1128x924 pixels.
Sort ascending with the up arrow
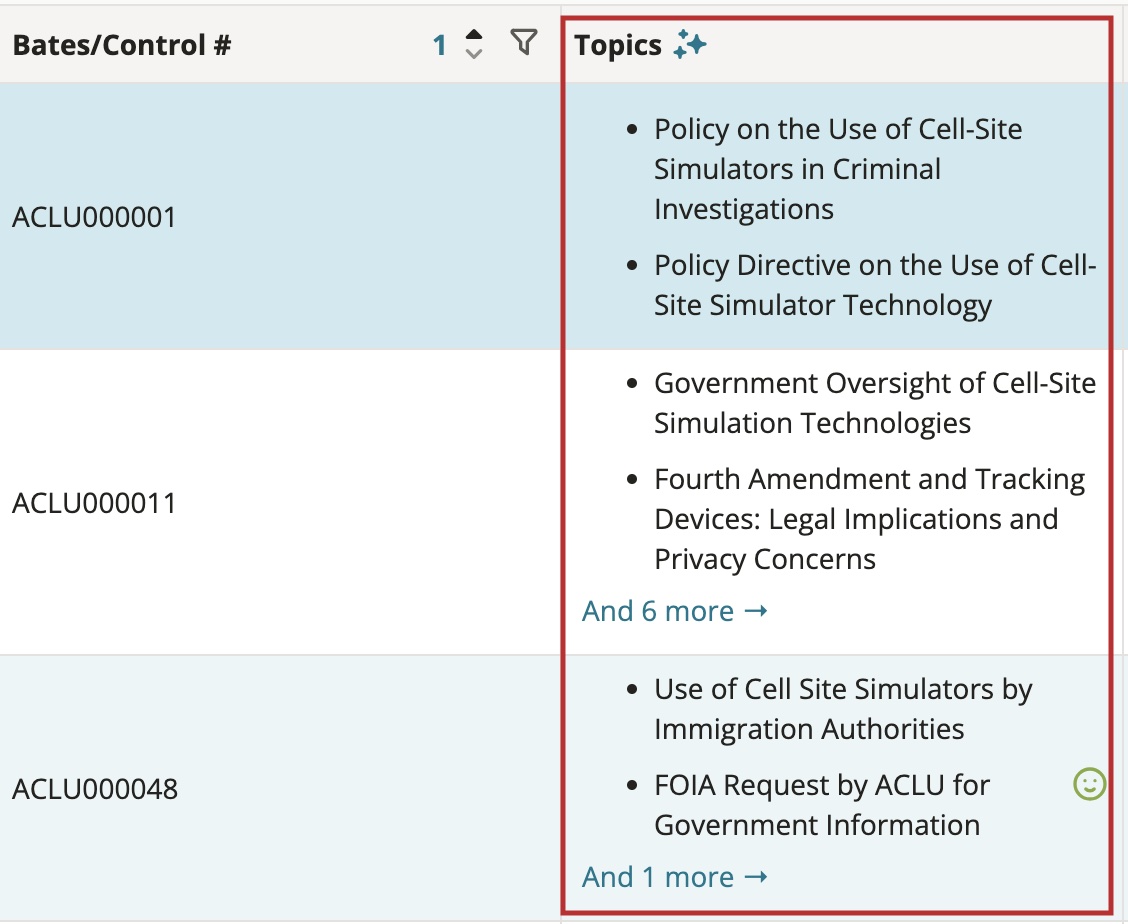(x=473, y=35)
